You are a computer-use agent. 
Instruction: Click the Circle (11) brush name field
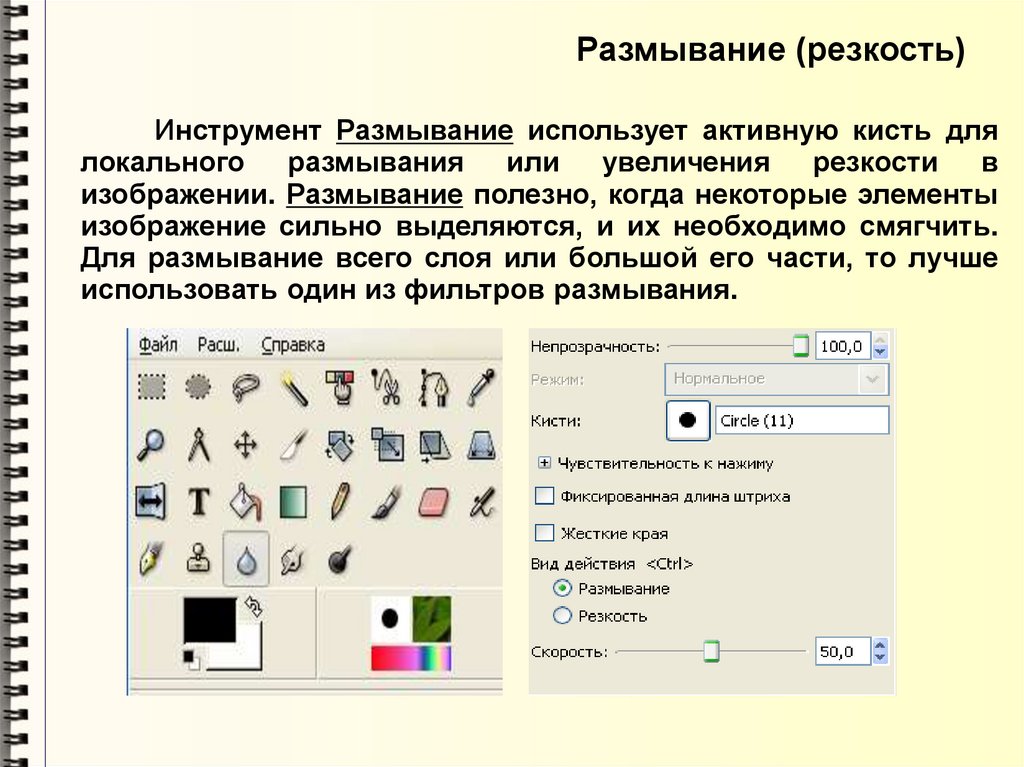tap(802, 420)
